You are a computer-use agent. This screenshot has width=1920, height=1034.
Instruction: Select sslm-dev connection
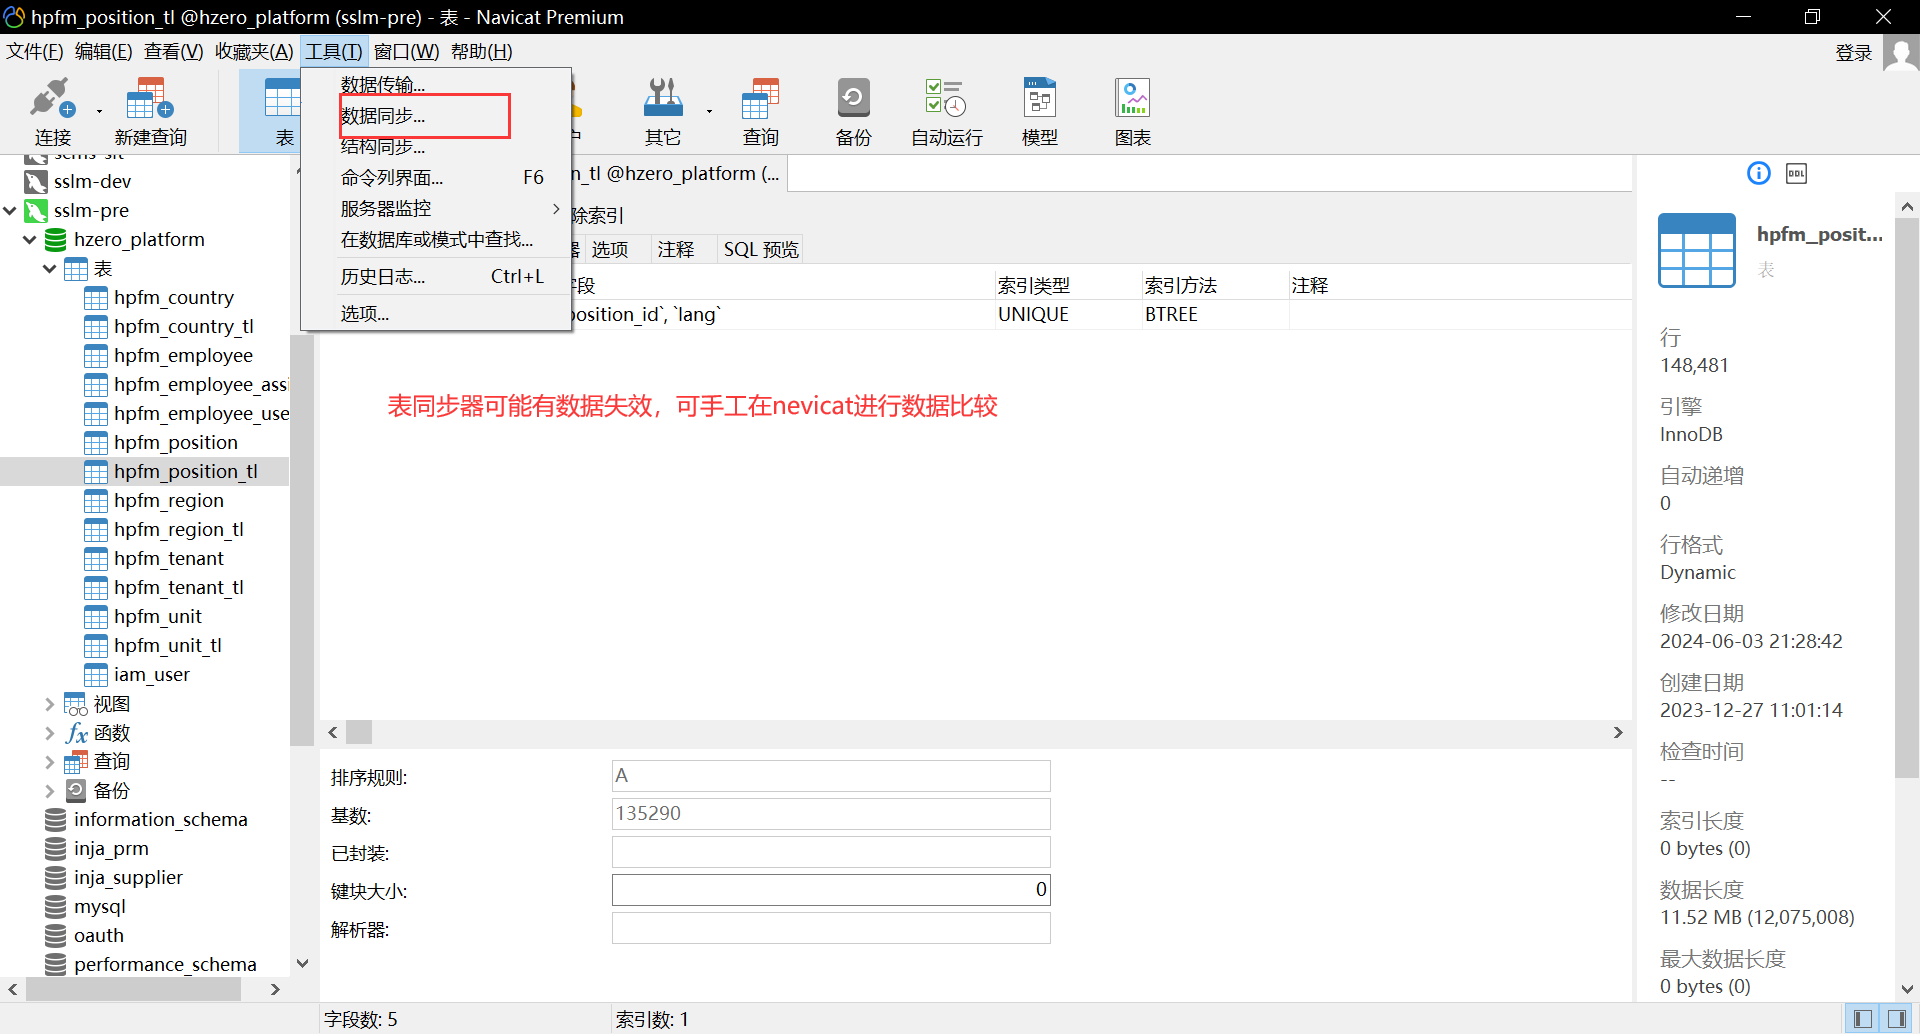(x=92, y=181)
